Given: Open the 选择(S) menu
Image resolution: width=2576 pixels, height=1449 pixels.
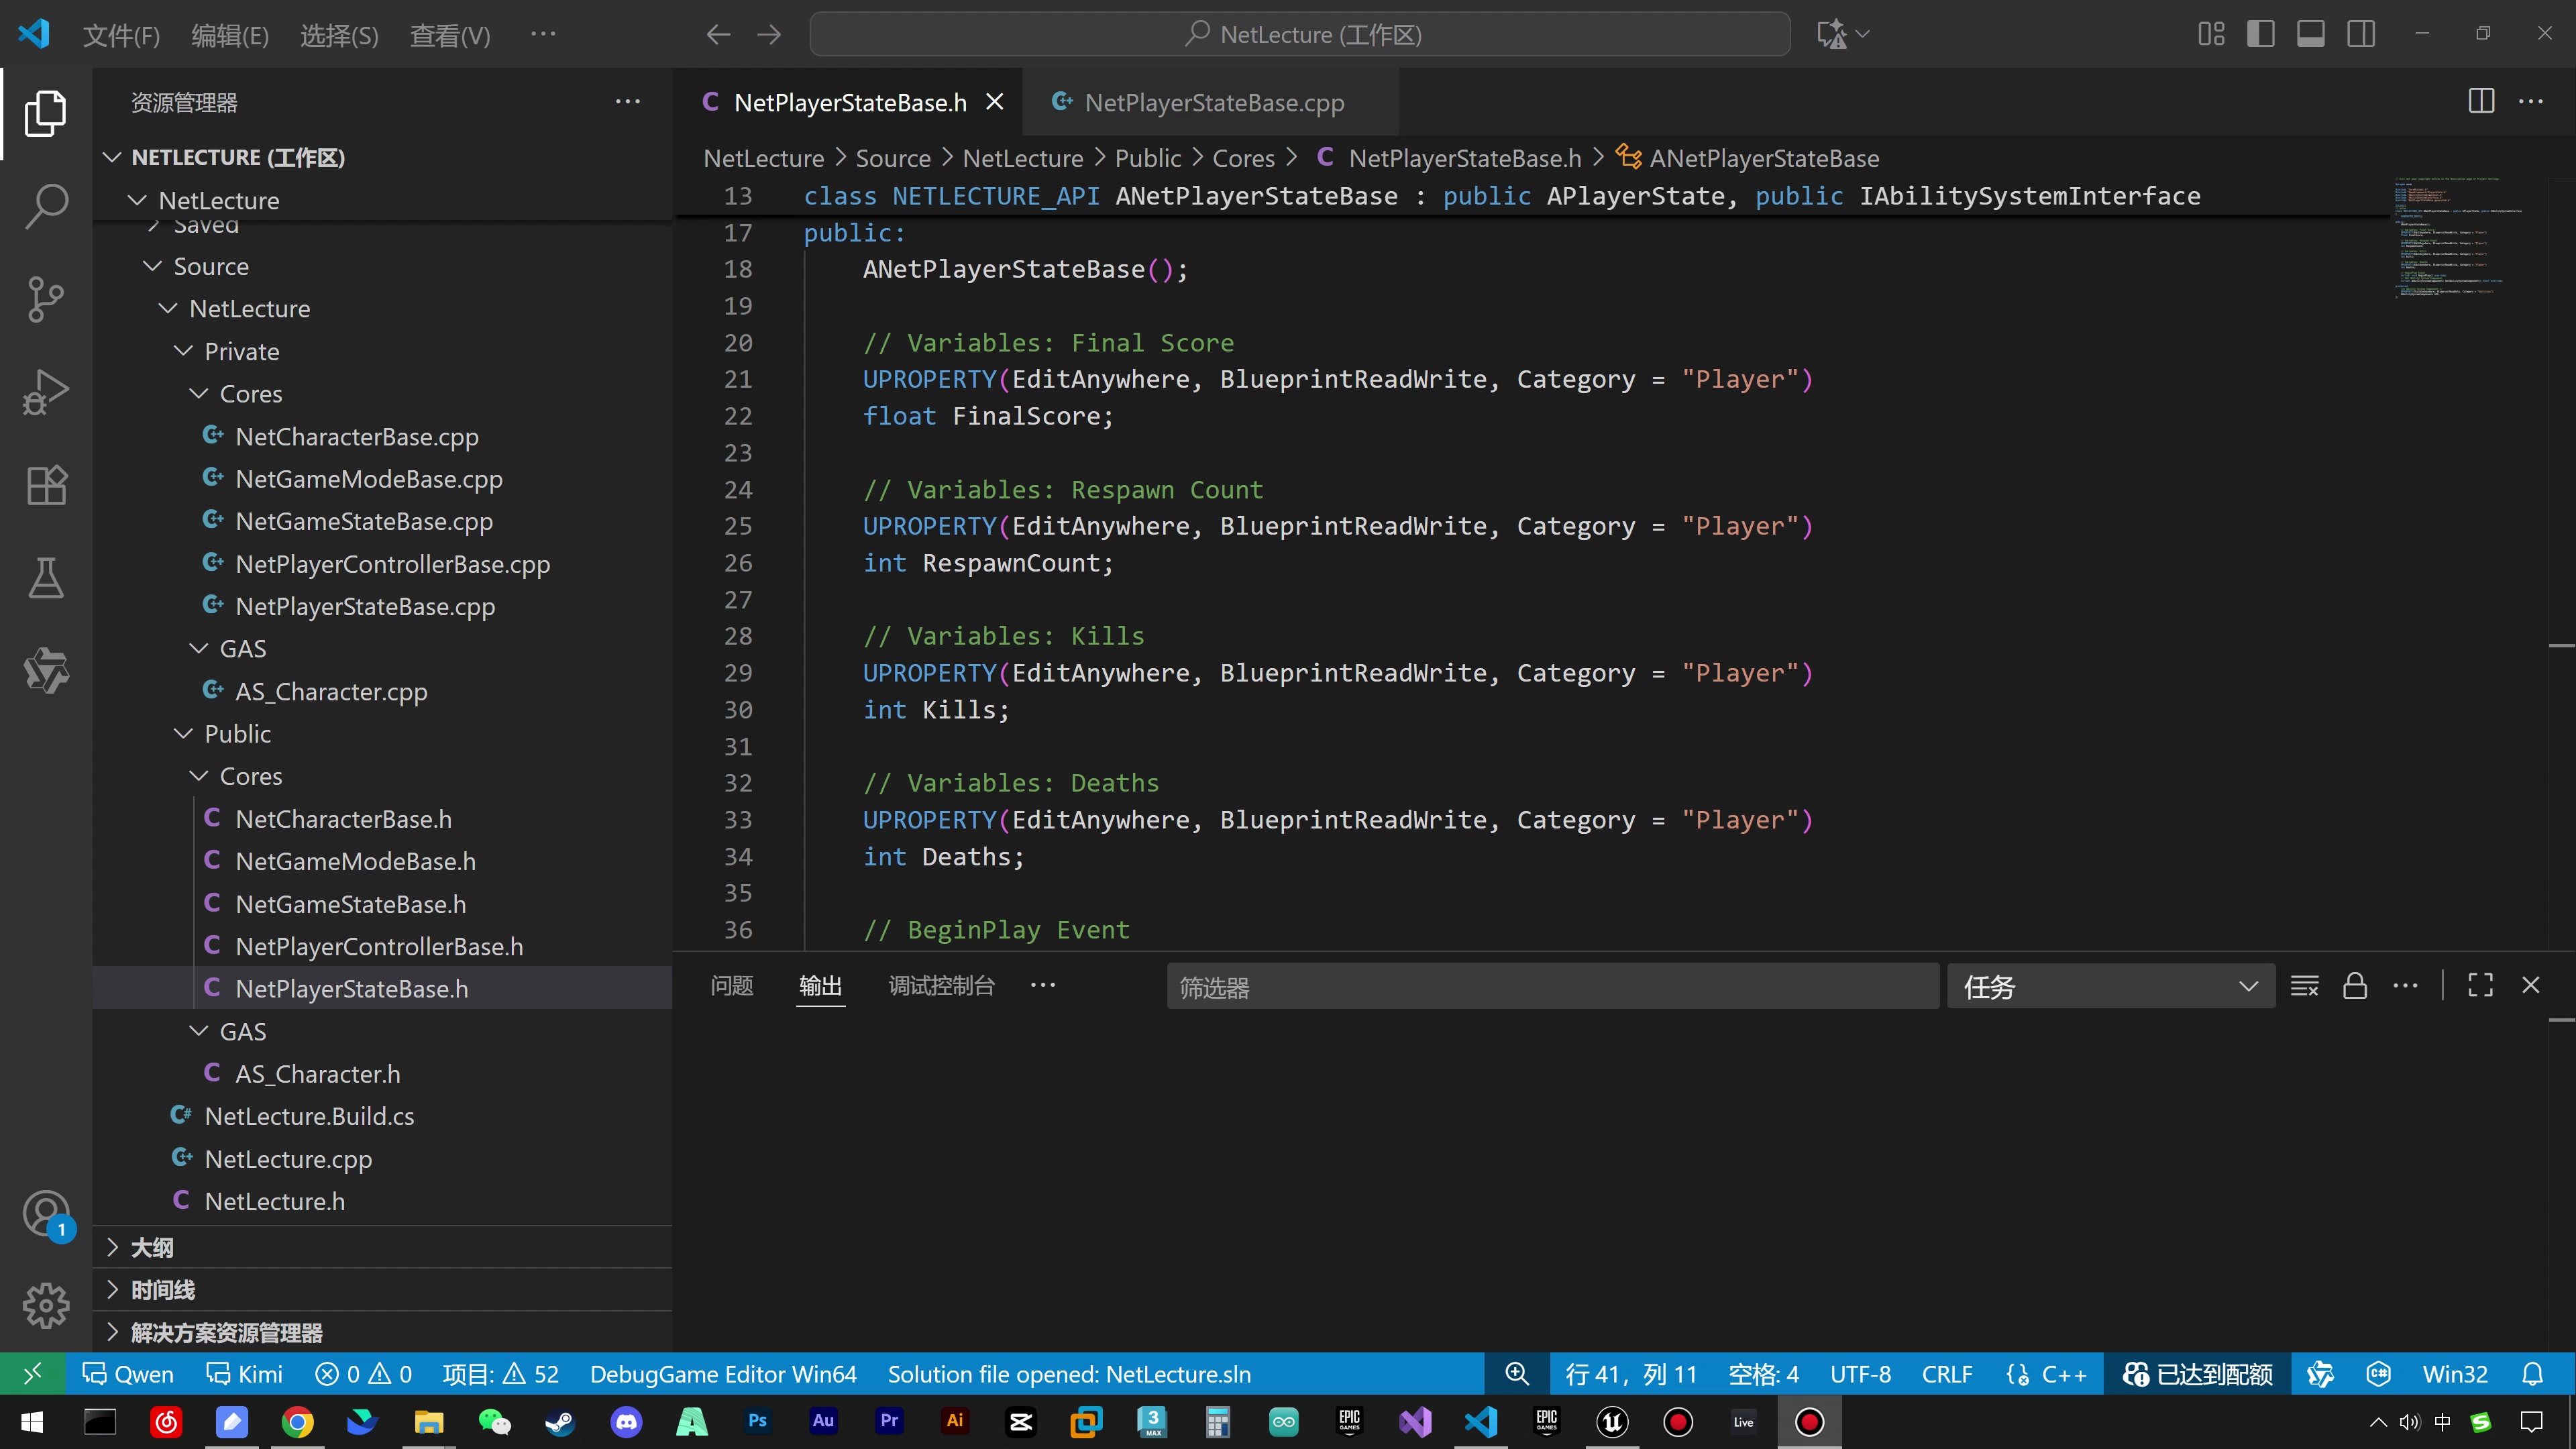Looking at the screenshot, I should pyautogui.click(x=339, y=36).
